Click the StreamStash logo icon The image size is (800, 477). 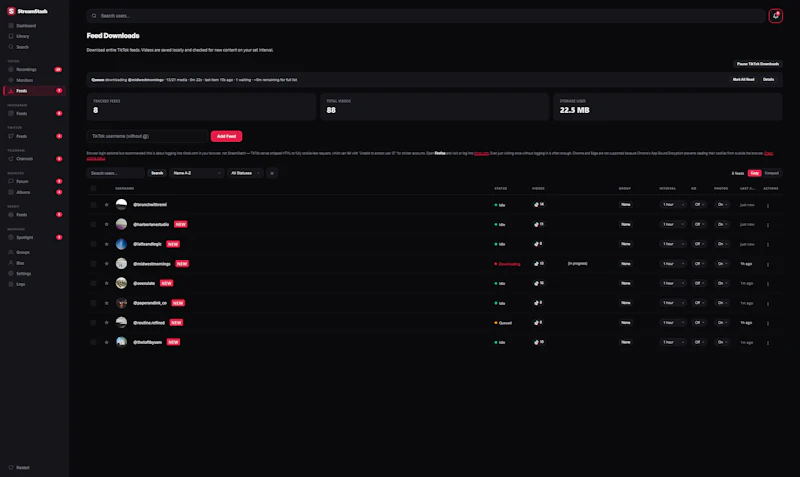[11, 11]
